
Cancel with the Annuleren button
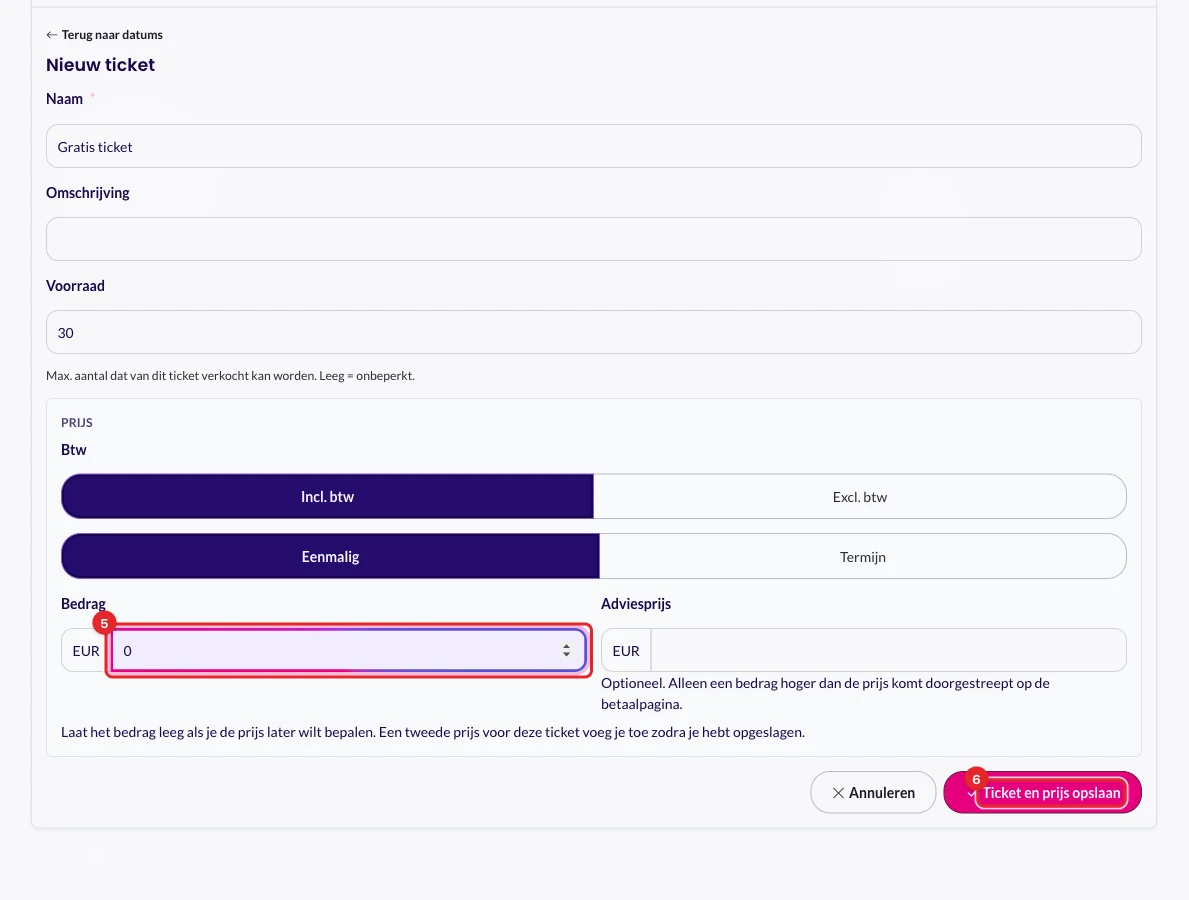[x=874, y=792]
